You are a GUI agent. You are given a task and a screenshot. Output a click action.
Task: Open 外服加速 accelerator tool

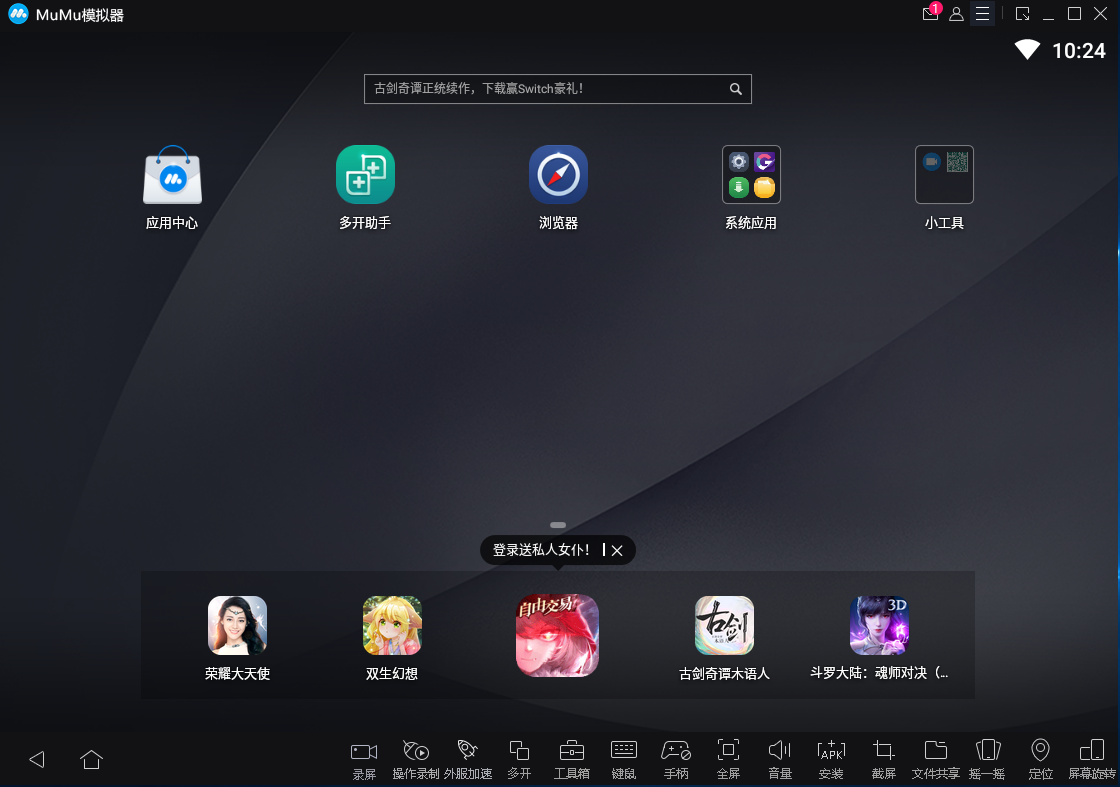click(468, 759)
